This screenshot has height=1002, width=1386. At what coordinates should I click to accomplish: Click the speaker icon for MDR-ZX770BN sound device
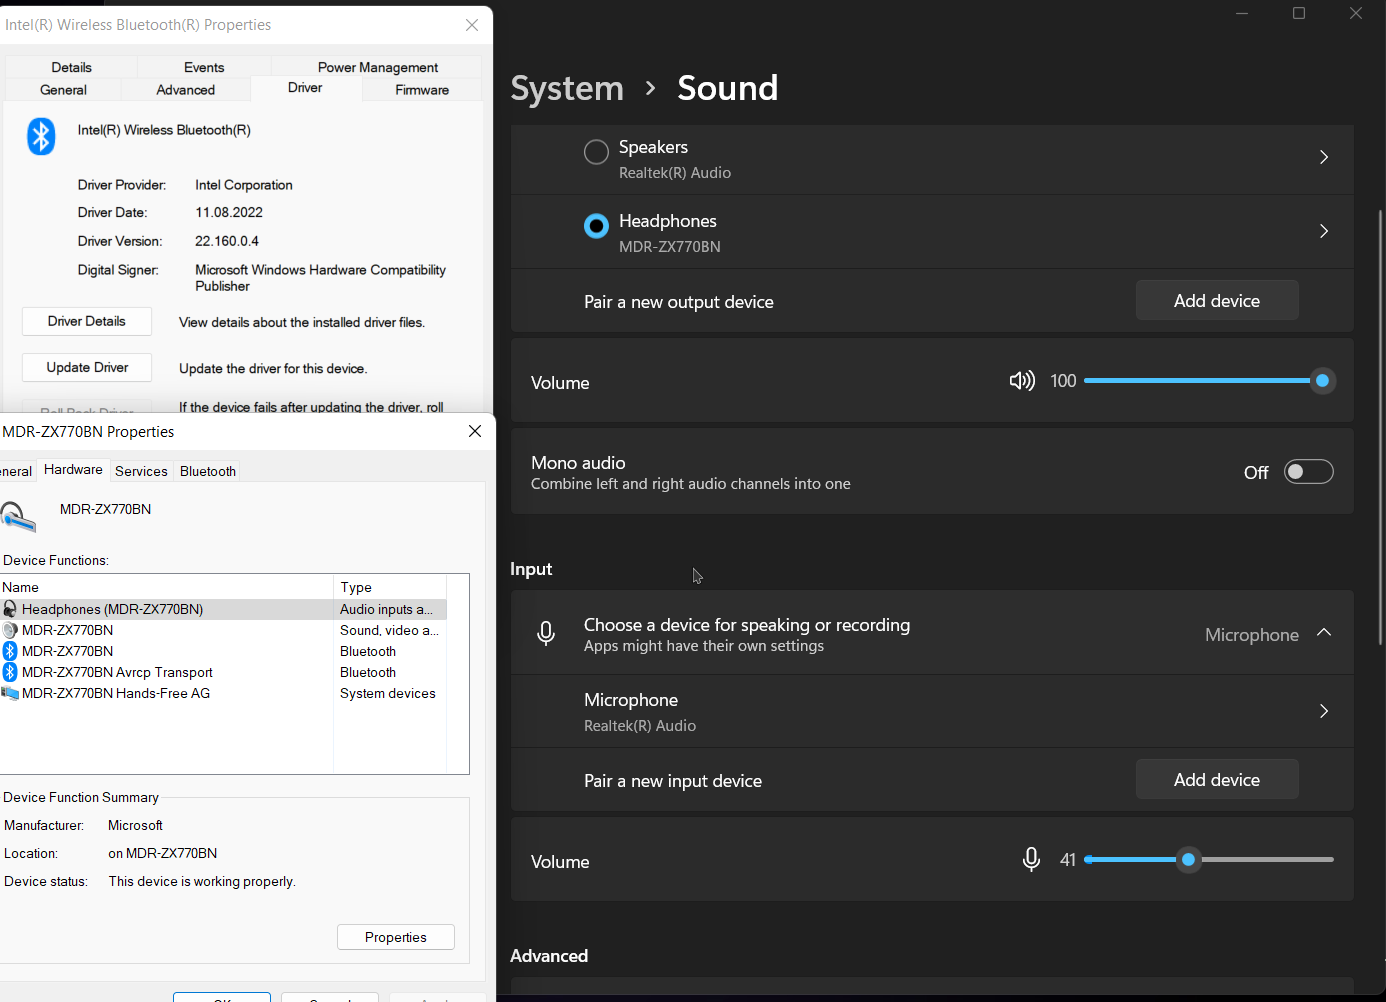coord(9,630)
